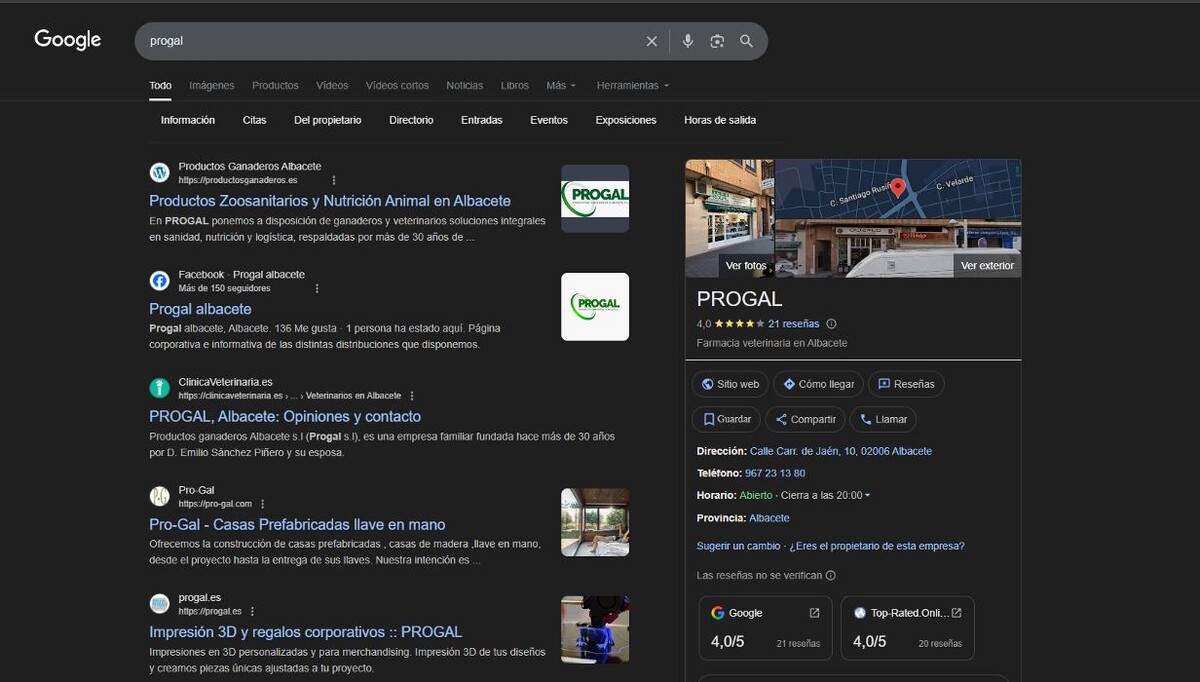Open the map thumbnail with red pin
Screen dimensions: 1200x682
(897, 189)
